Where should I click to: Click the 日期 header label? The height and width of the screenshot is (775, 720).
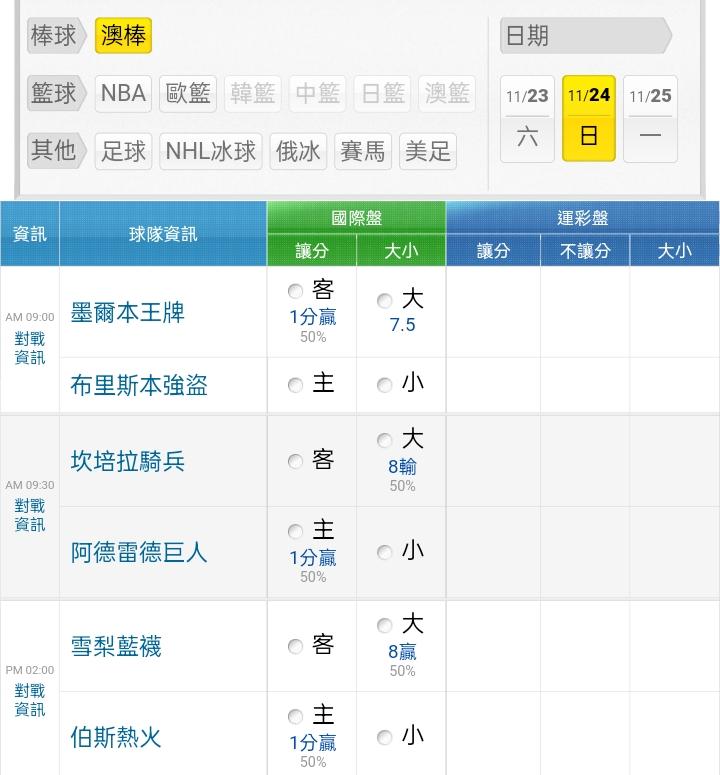[x=586, y=36]
